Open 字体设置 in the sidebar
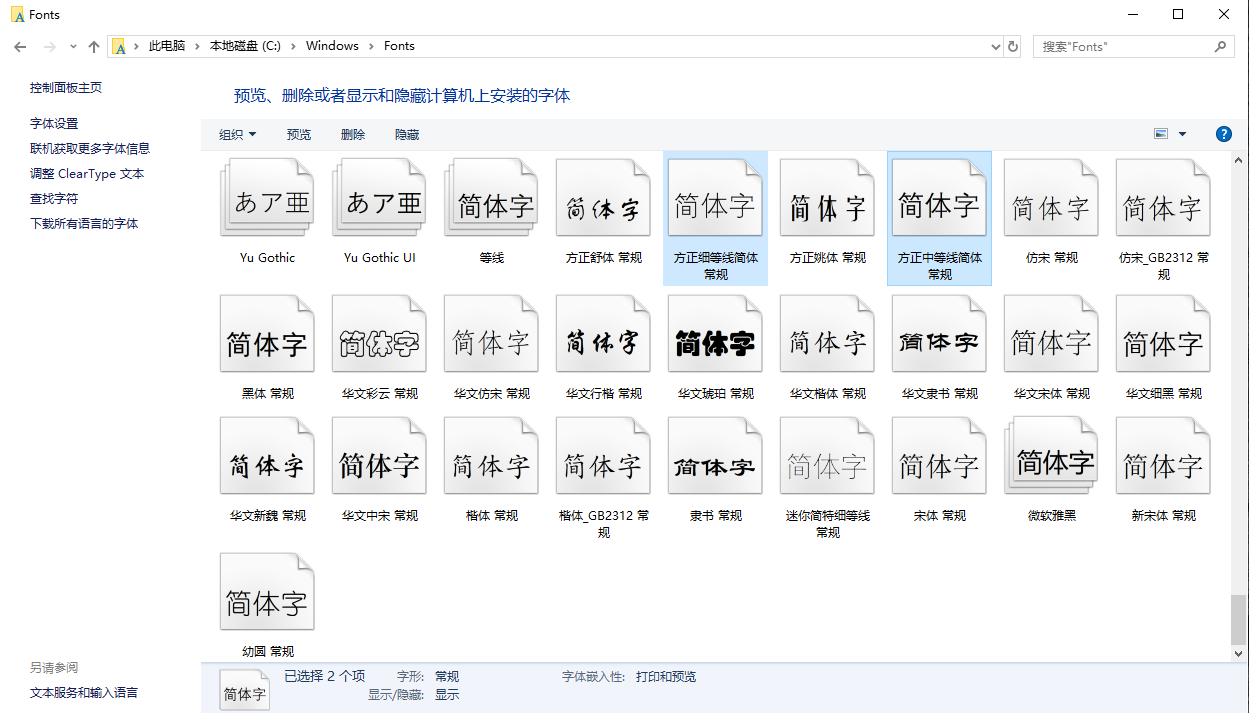This screenshot has width=1249, height=713. pos(54,124)
